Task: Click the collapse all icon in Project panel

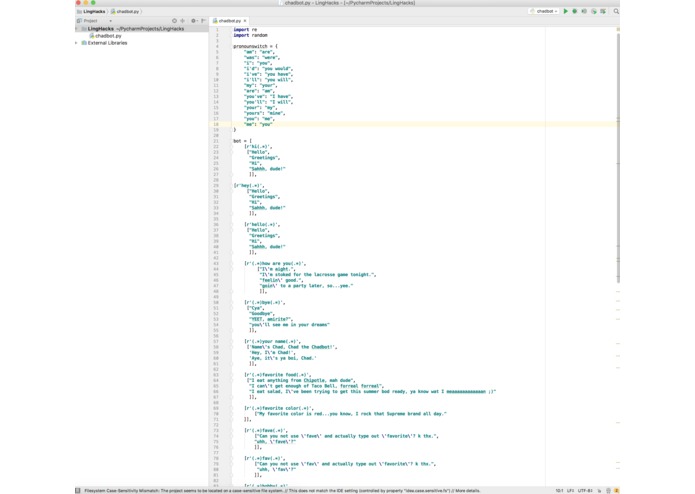Action: coord(182,21)
